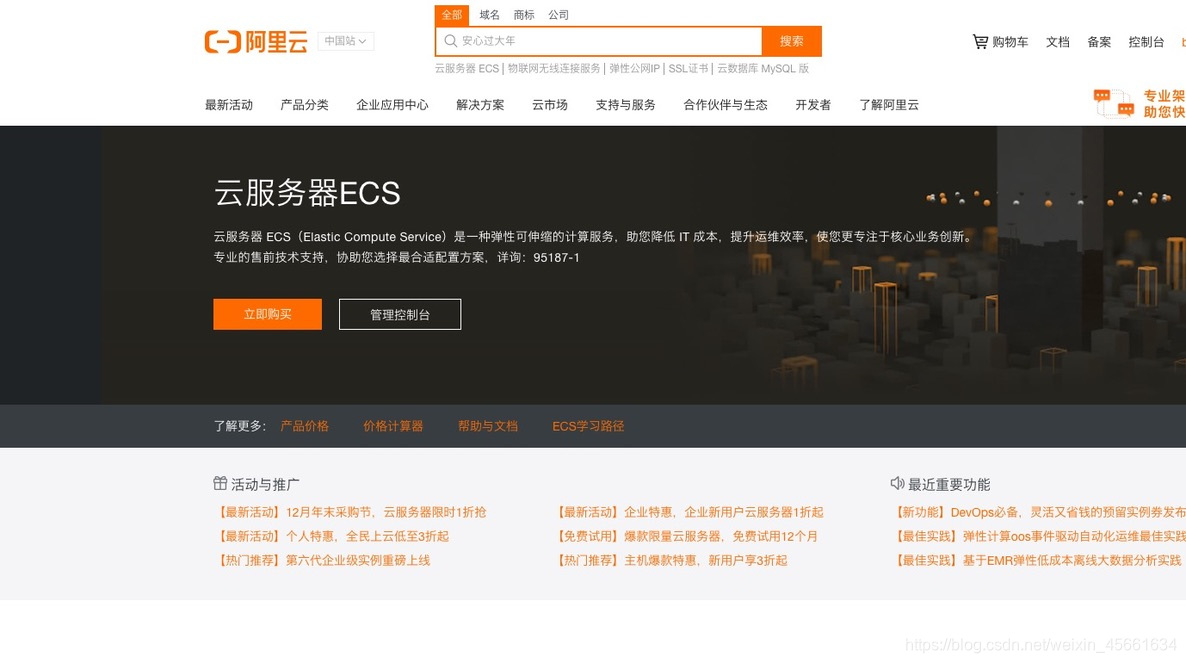Open 企业特惠，企业新用户云服务器1折起 link
This screenshot has width=1186, height=663.
click(x=688, y=513)
